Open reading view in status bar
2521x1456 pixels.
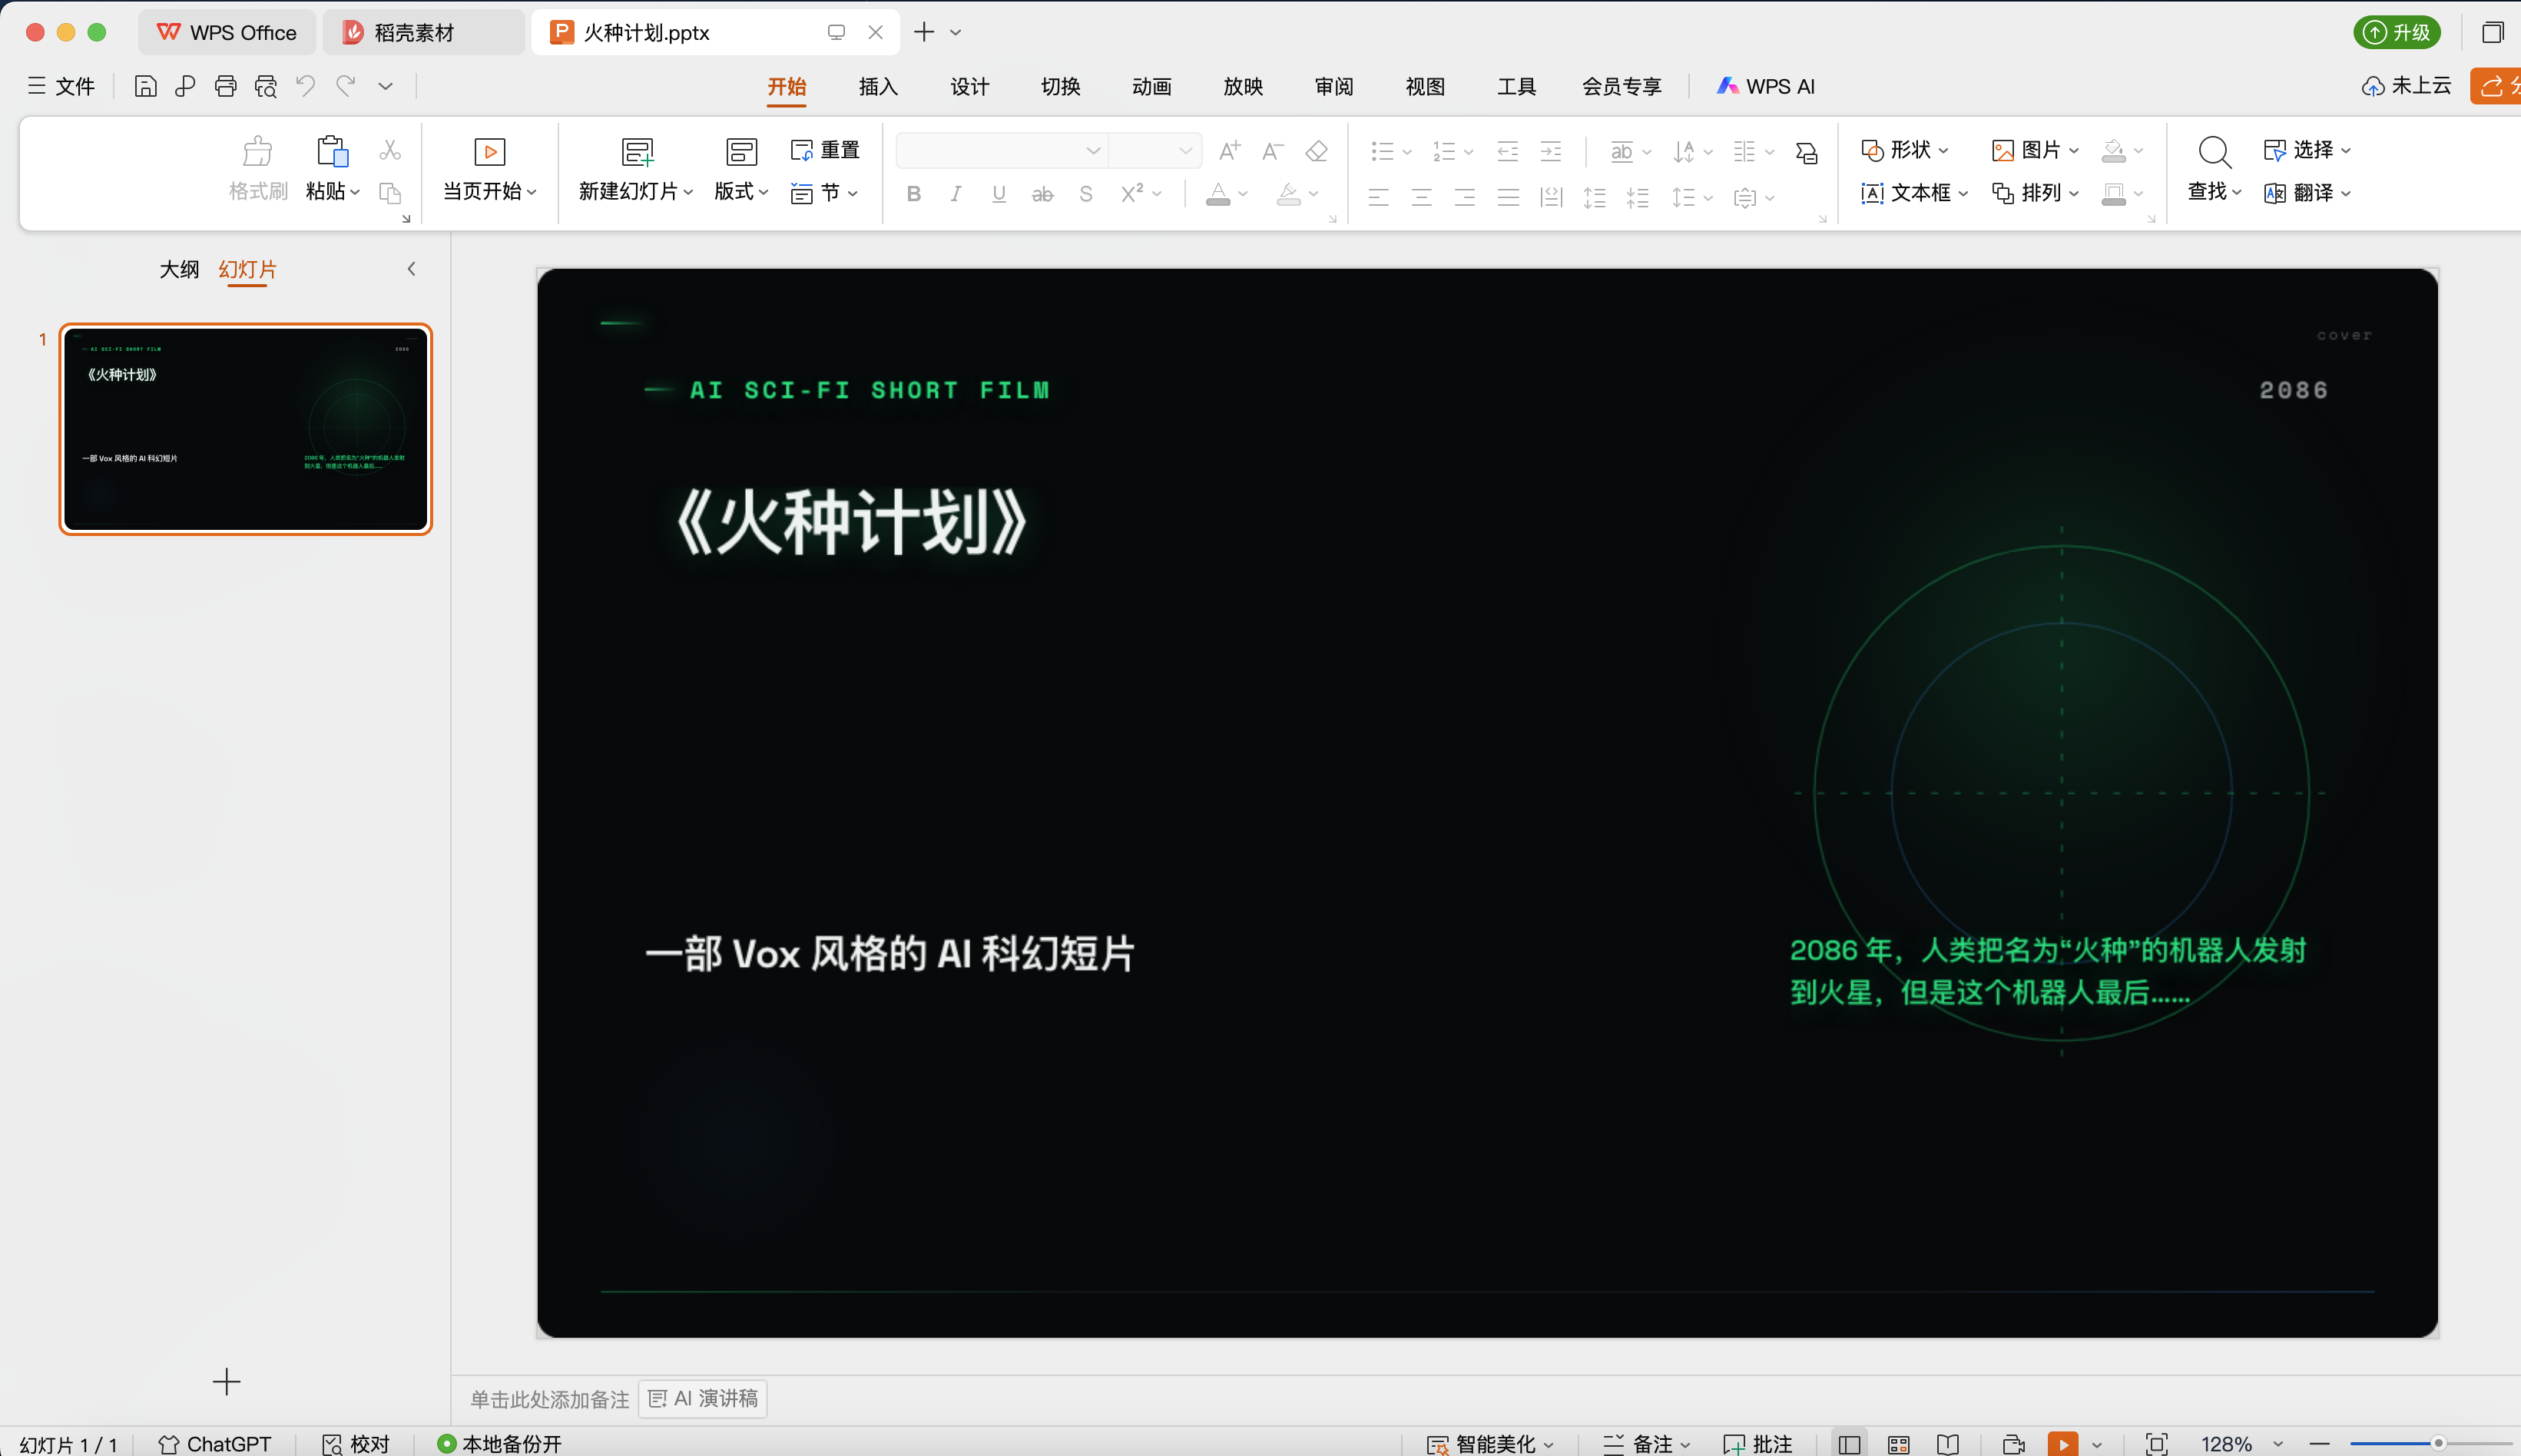1947,1444
